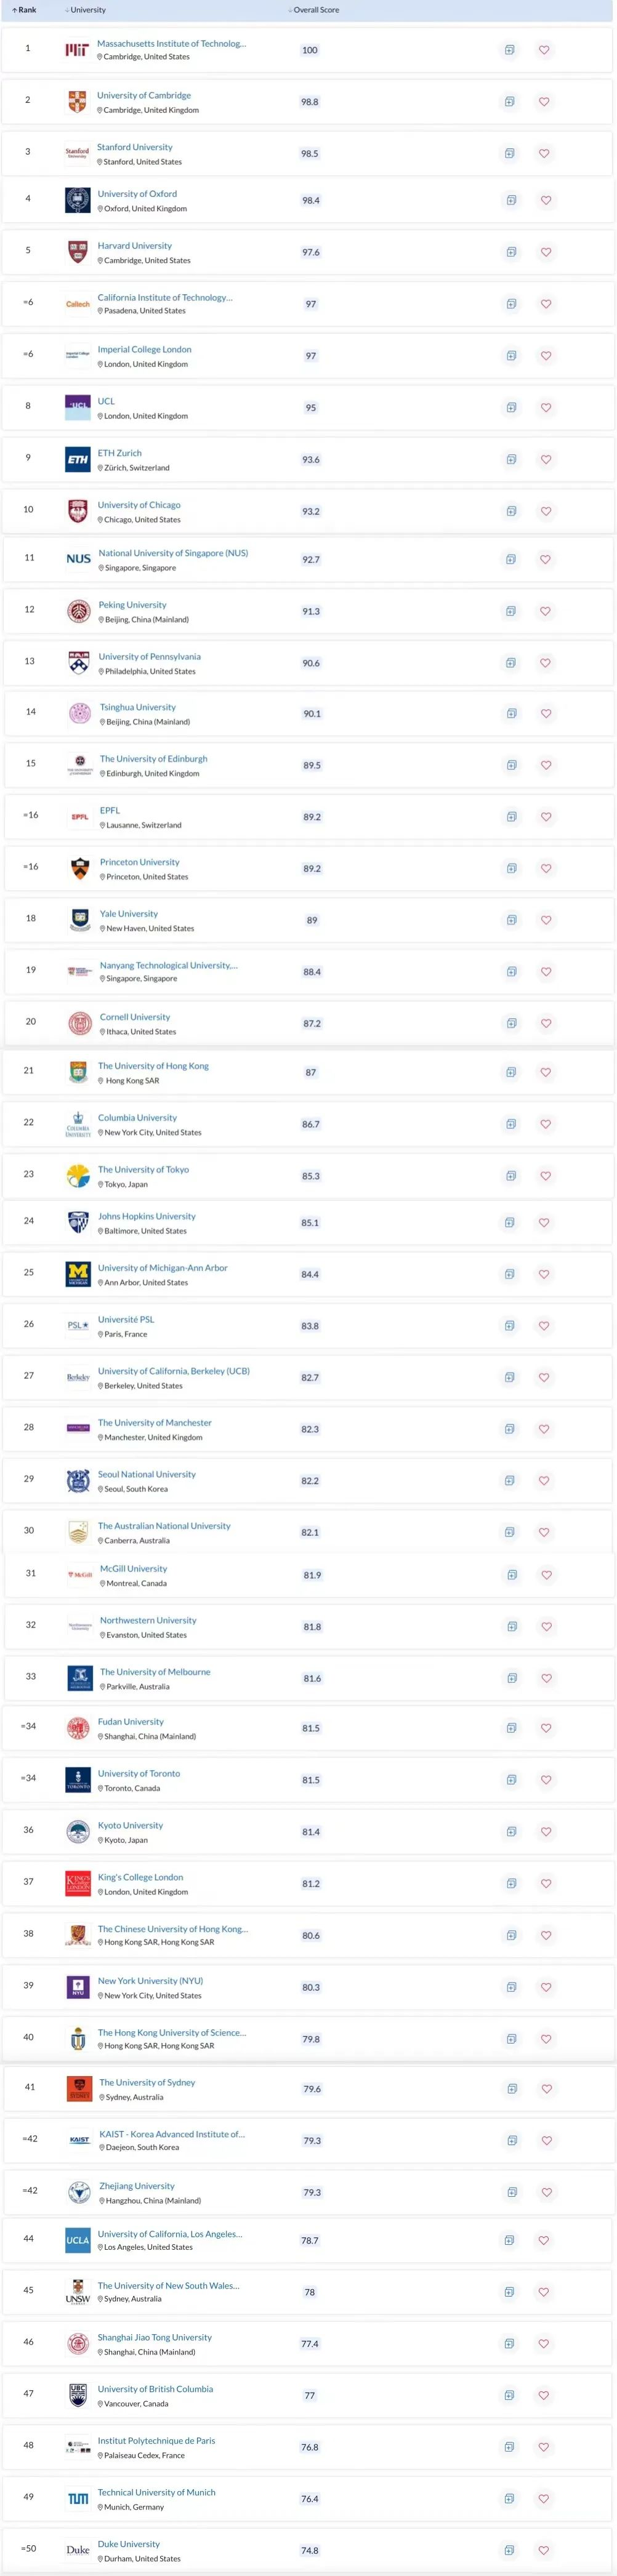Click the University of Toronto logo
The width and height of the screenshot is (617, 2576).
78,1780
